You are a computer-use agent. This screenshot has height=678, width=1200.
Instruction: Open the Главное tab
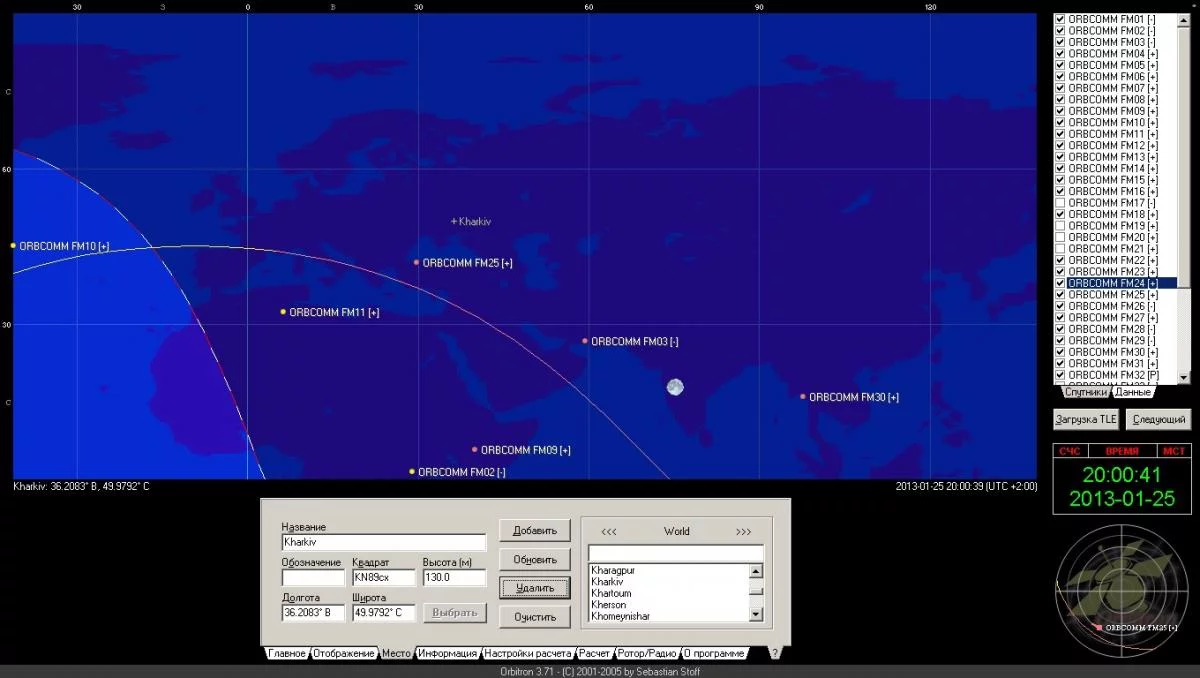coord(287,653)
